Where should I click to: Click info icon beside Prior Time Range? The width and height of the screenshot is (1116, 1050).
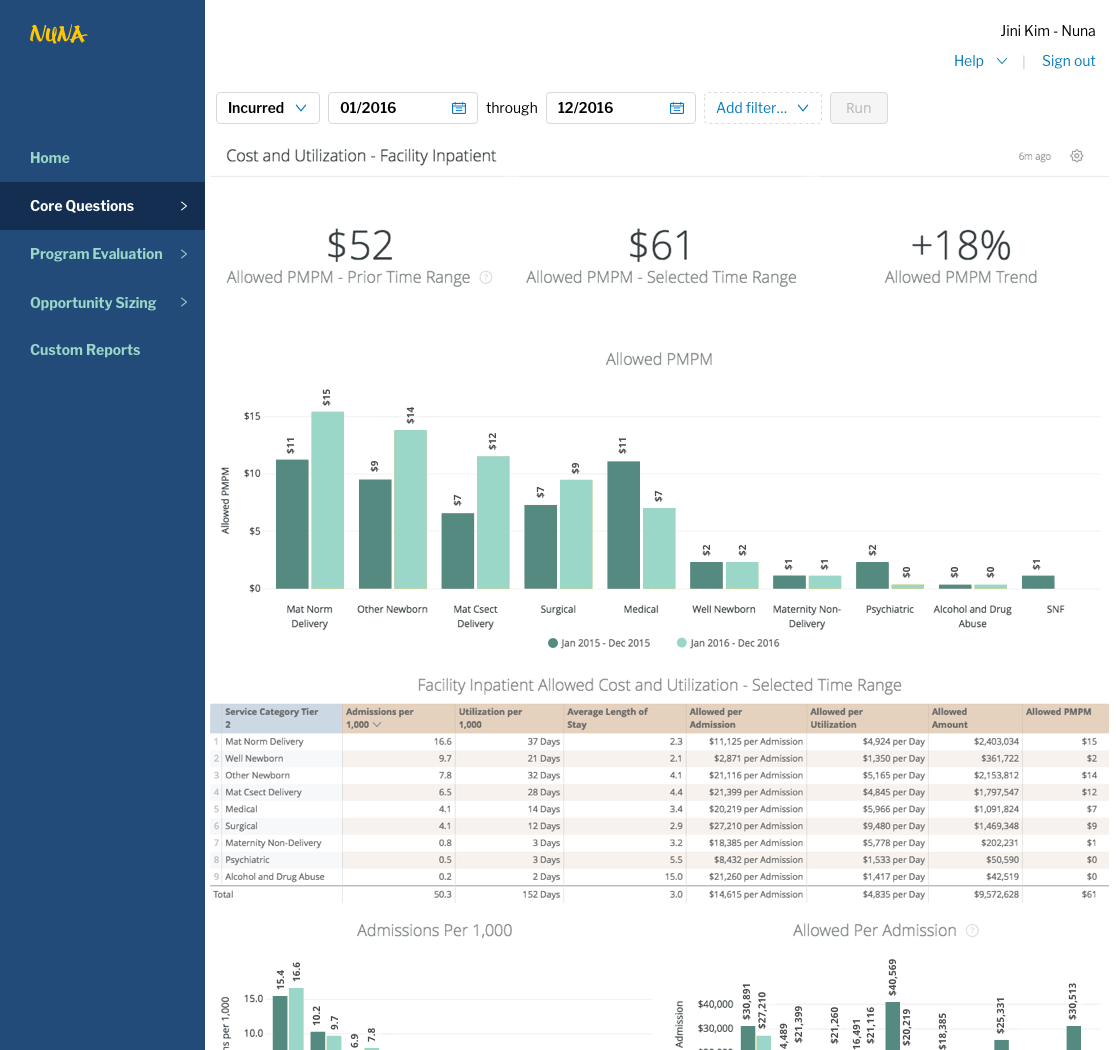pyautogui.click(x=486, y=278)
